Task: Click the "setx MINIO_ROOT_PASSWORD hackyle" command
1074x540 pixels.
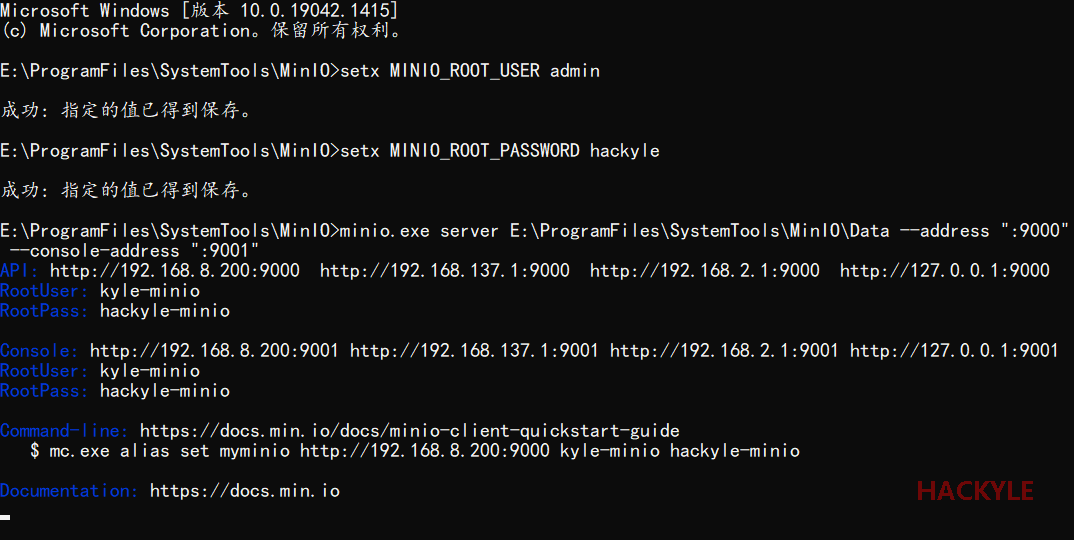Action: point(499,151)
